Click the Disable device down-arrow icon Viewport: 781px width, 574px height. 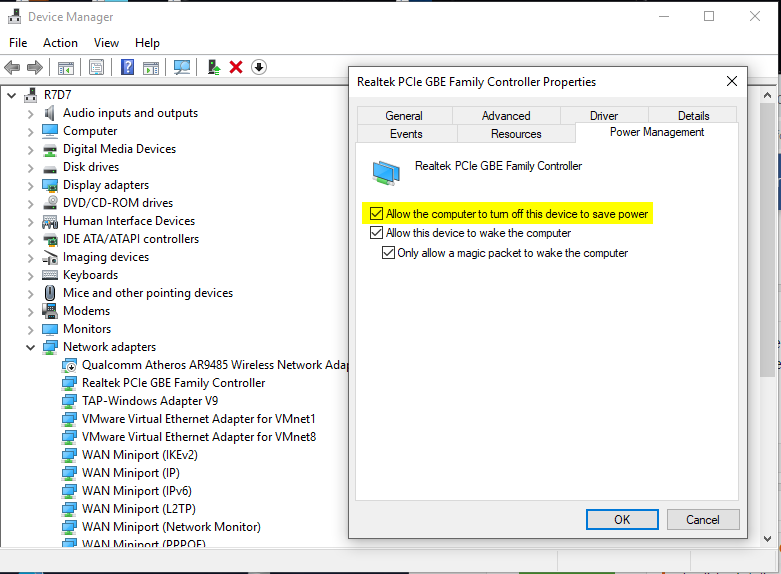[259, 67]
